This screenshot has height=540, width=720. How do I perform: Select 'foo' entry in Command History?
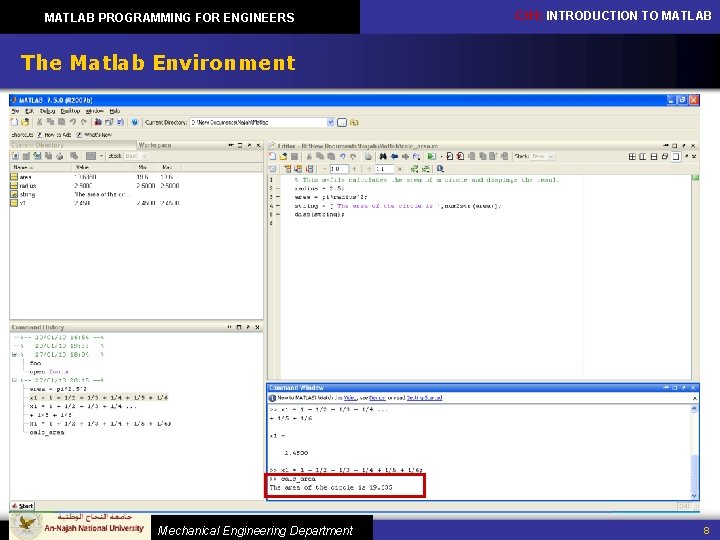coord(35,363)
